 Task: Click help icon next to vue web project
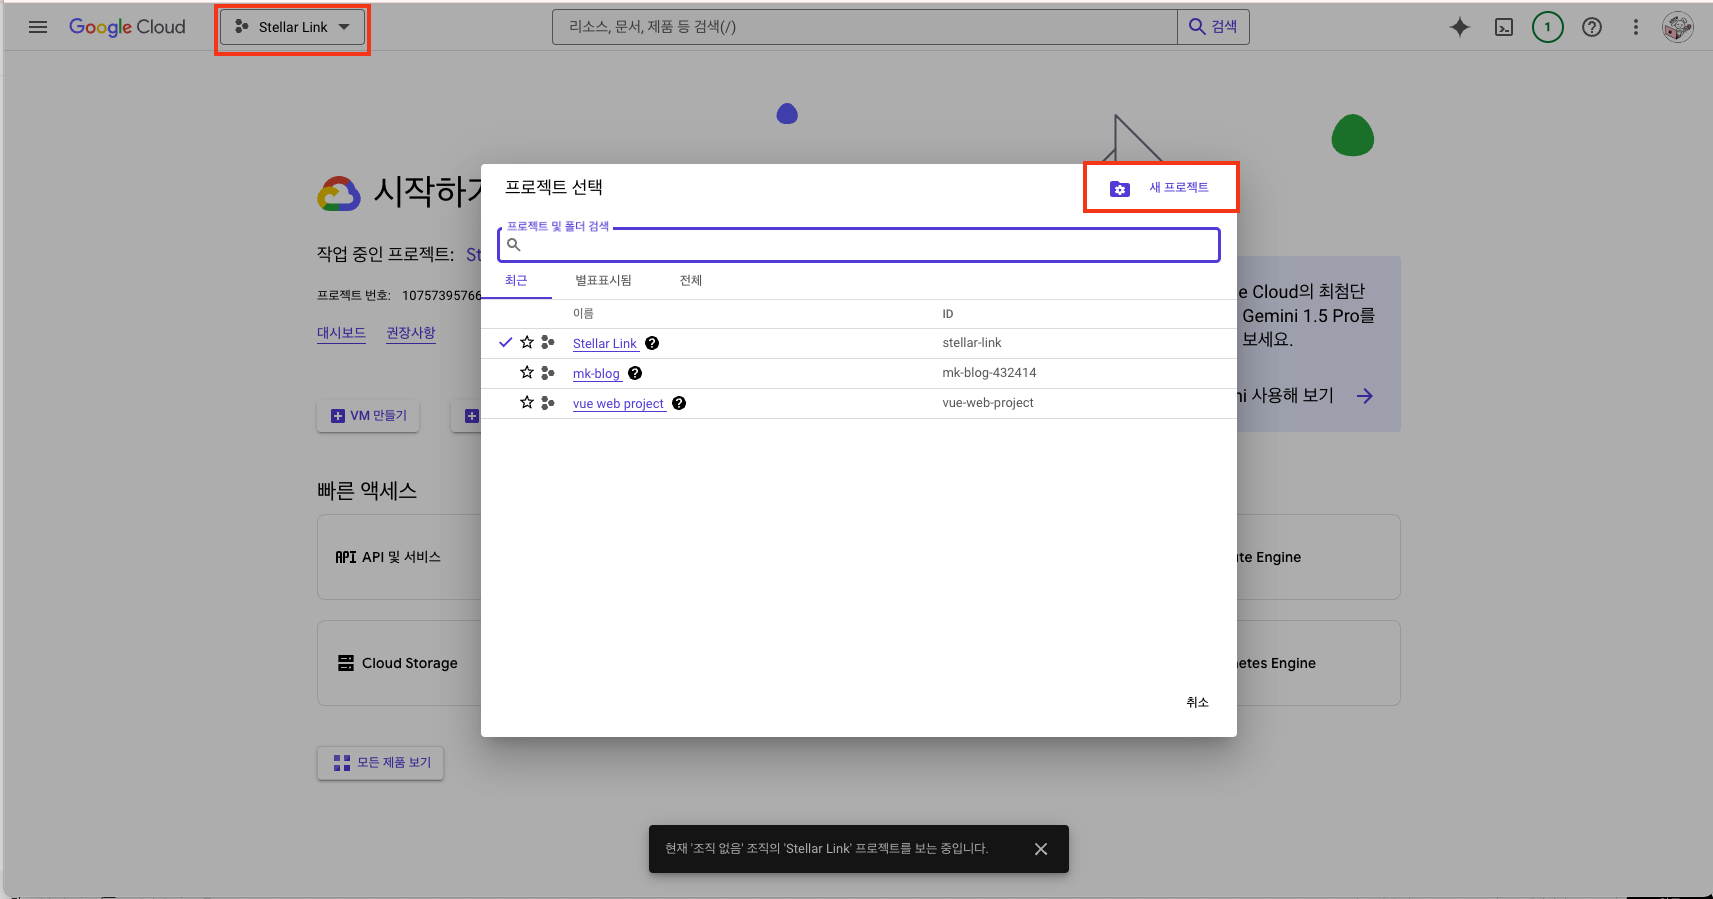(x=679, y=403)
